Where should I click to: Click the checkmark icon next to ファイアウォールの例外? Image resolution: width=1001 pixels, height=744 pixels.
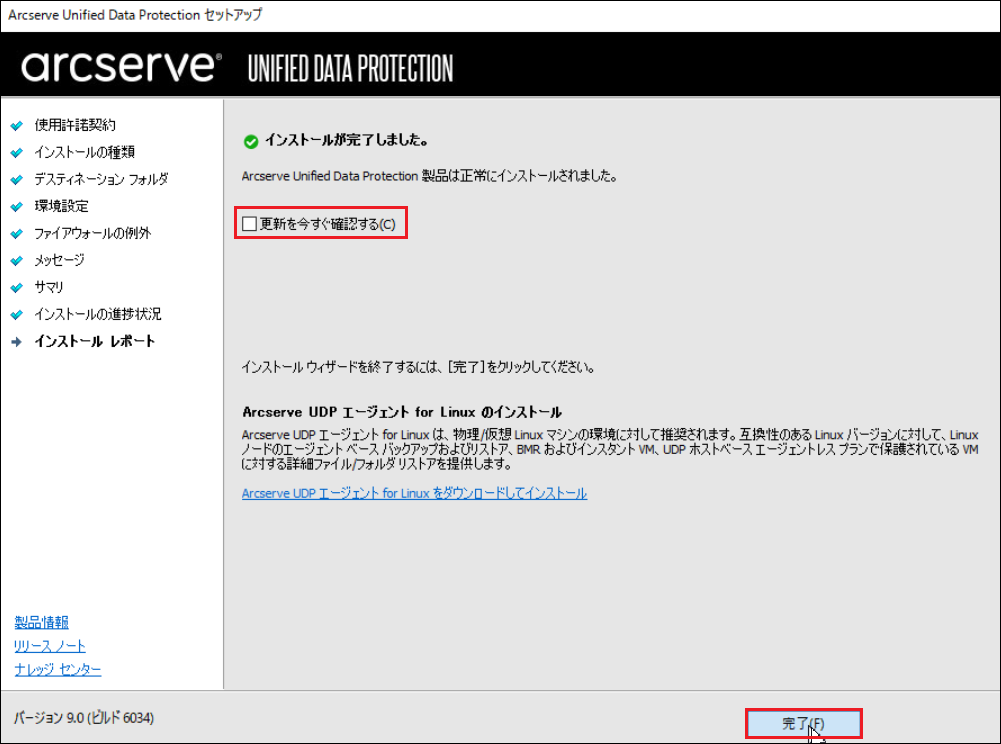(x=17, y=234)
